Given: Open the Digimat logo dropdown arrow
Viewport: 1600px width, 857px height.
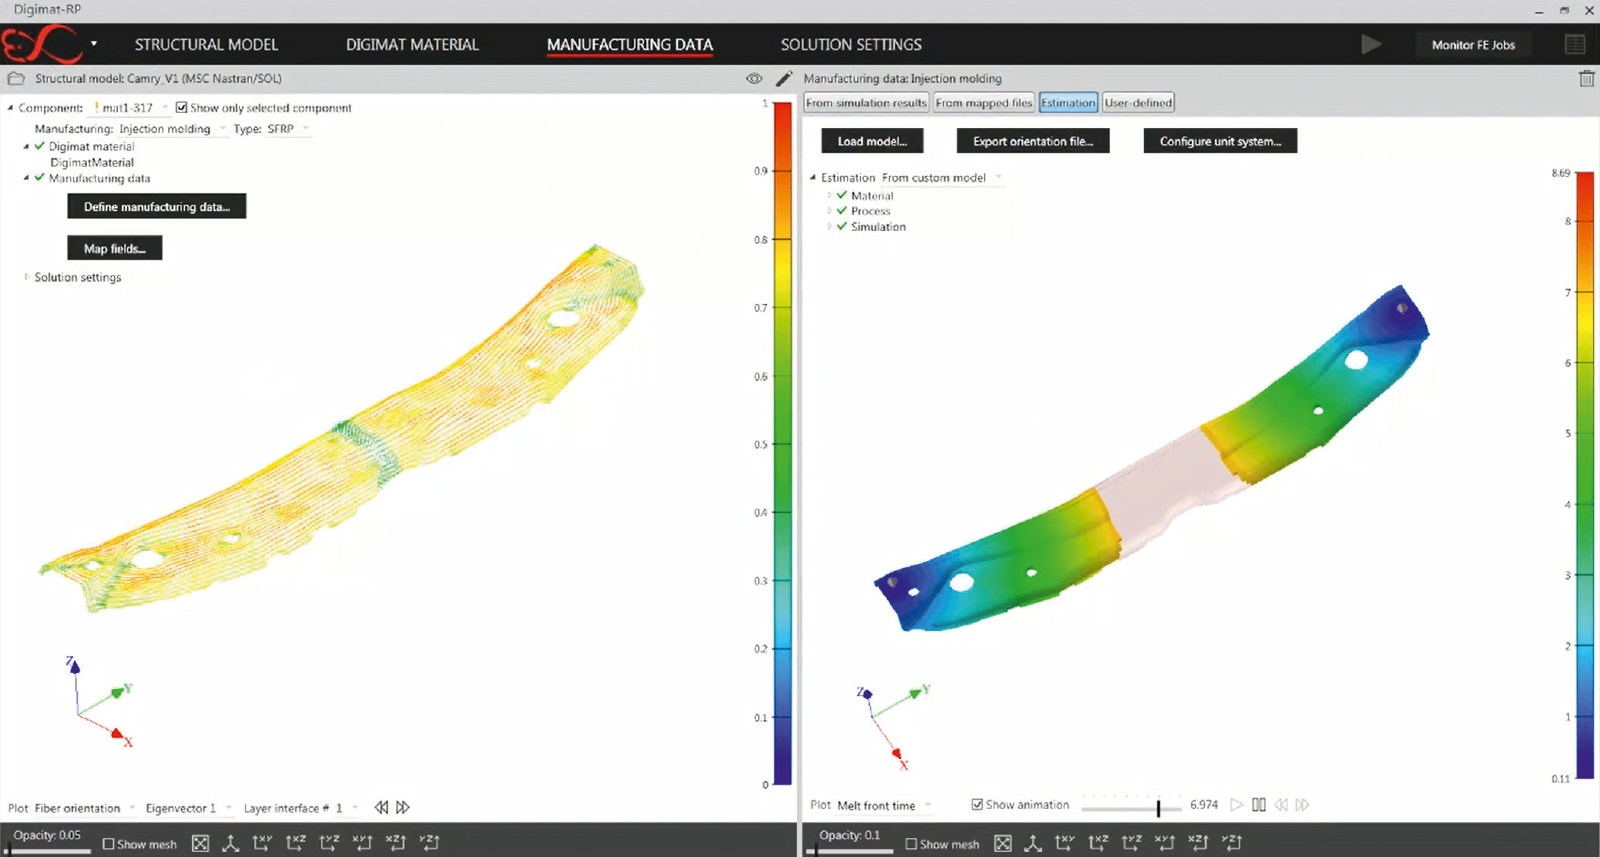Looking at the screenshot, I should pyautogui.click(x=94, y=44).
